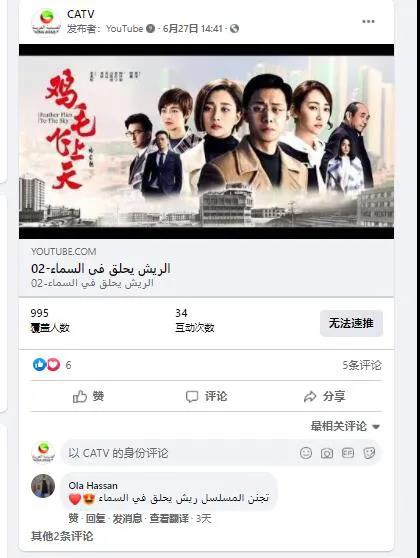The height and width of the screenshot is (558, 420).
Task: Select the 评论 action tab
Action: click(206, 396)
